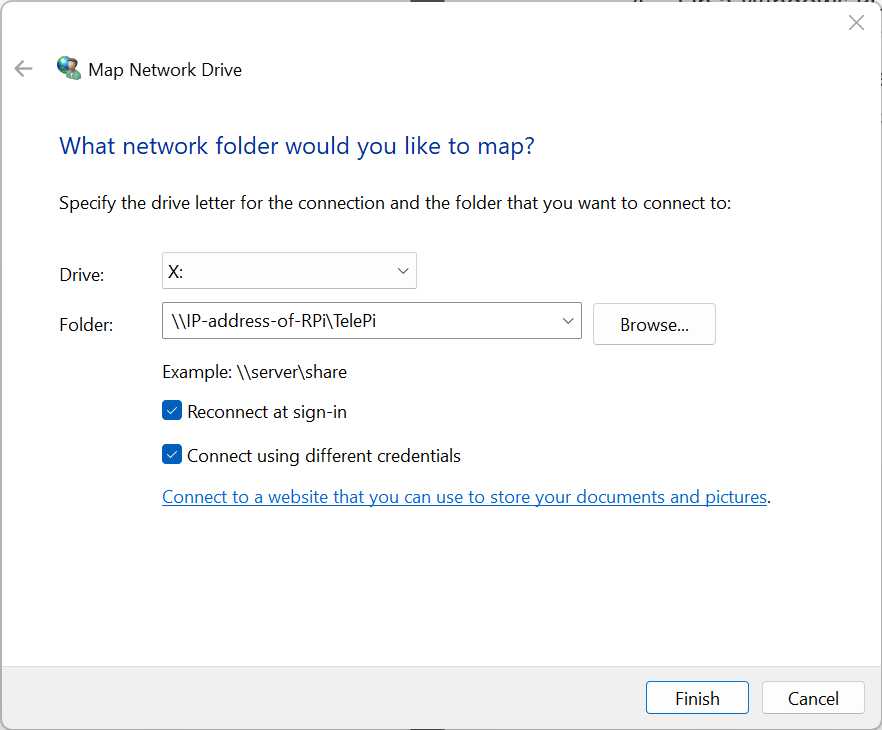Uncheck the Connect using different credentials checkbox
This screenshot has width=882, height=730.
(172, 454)
